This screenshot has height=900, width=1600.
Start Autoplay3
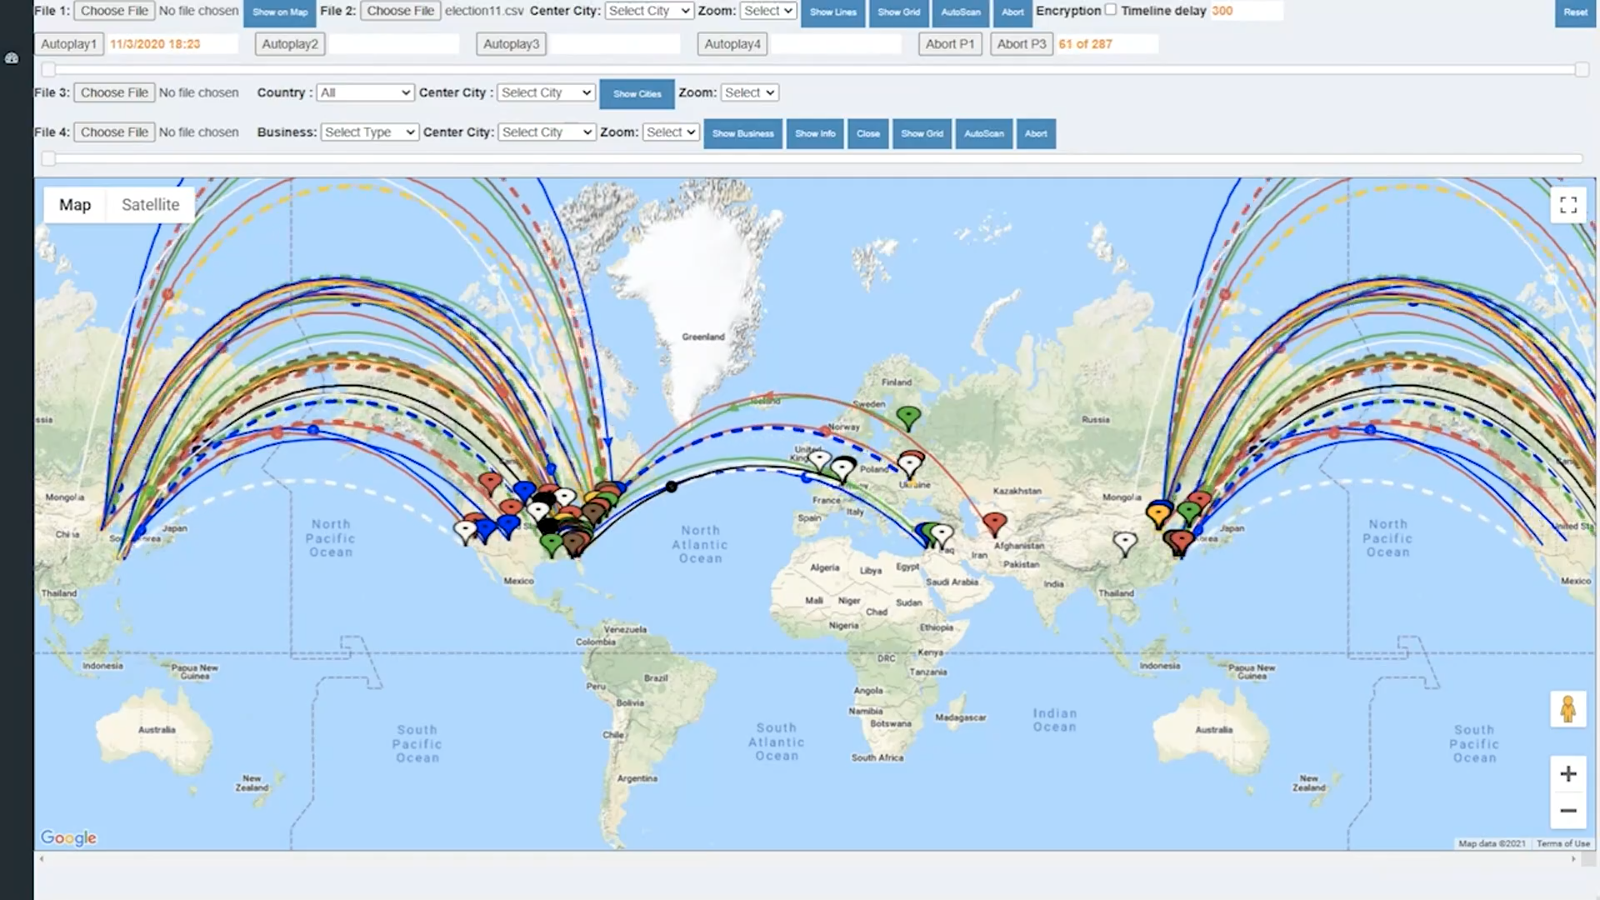click(x=511, y=44)
